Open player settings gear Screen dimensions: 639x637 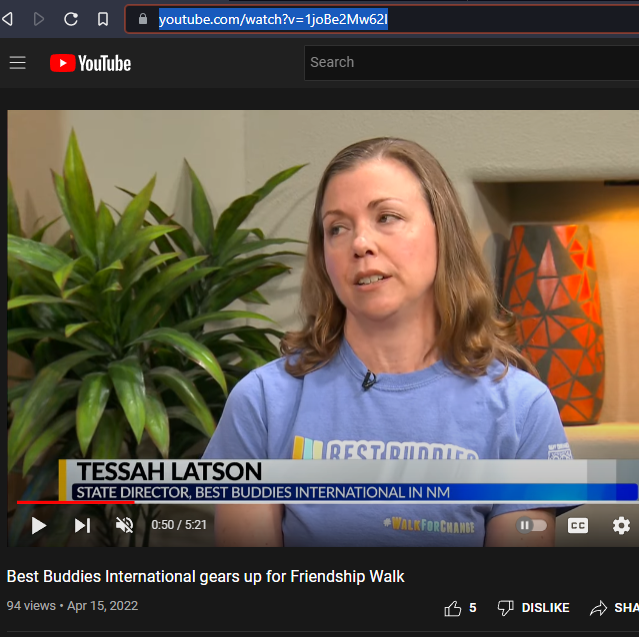(x=621, y=525)
